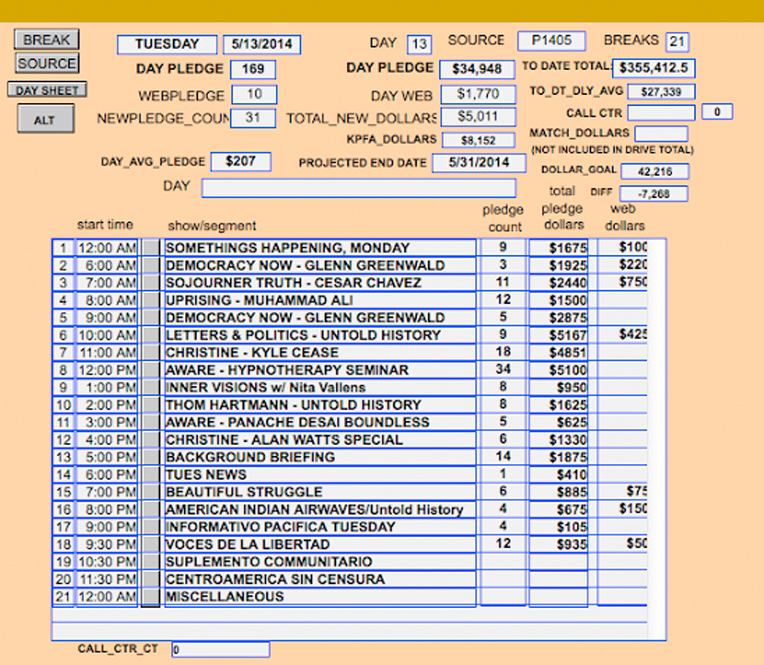Click the BREAKS field showing 21
The width and height of the screenshot is (764, 665).
pyautogui.click(x=677, y=42)
